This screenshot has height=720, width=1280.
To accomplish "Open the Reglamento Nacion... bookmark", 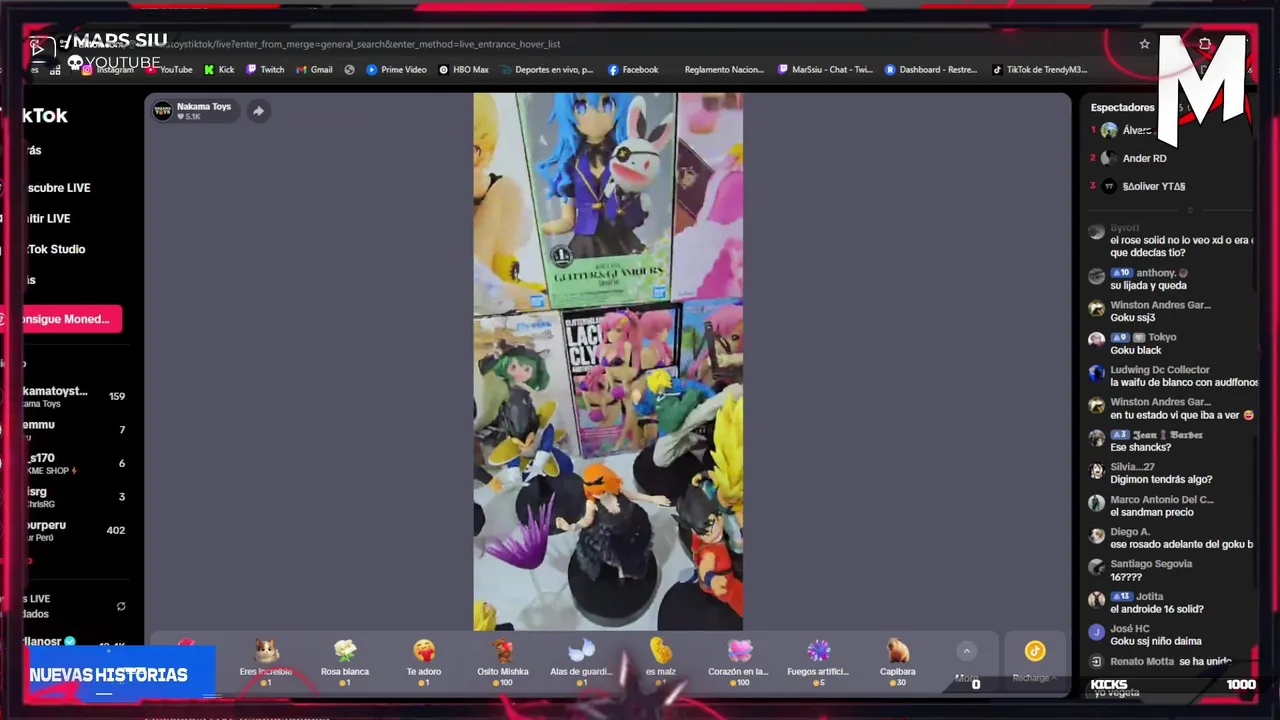I will coord(724,70).
